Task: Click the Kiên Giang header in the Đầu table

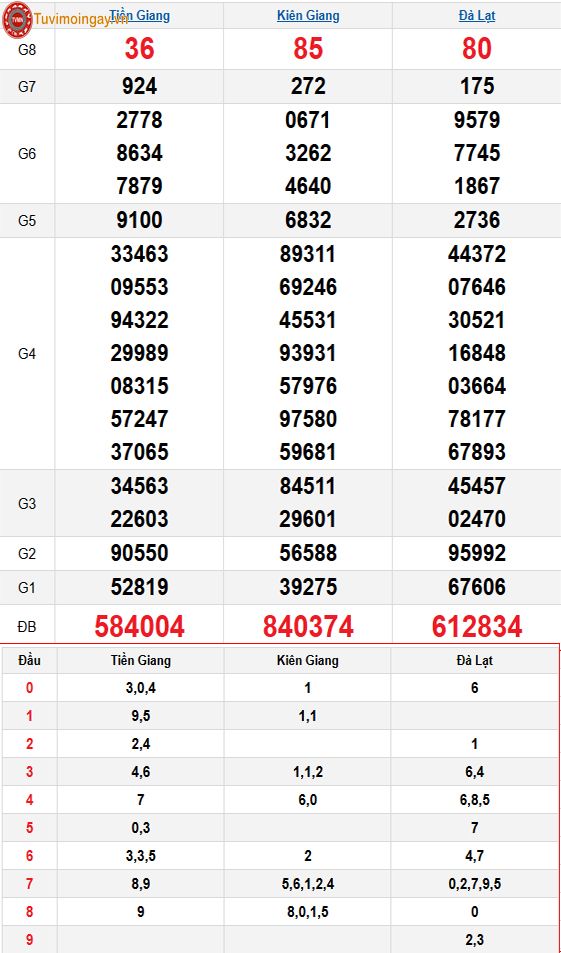Action: (x=308, y=660)
